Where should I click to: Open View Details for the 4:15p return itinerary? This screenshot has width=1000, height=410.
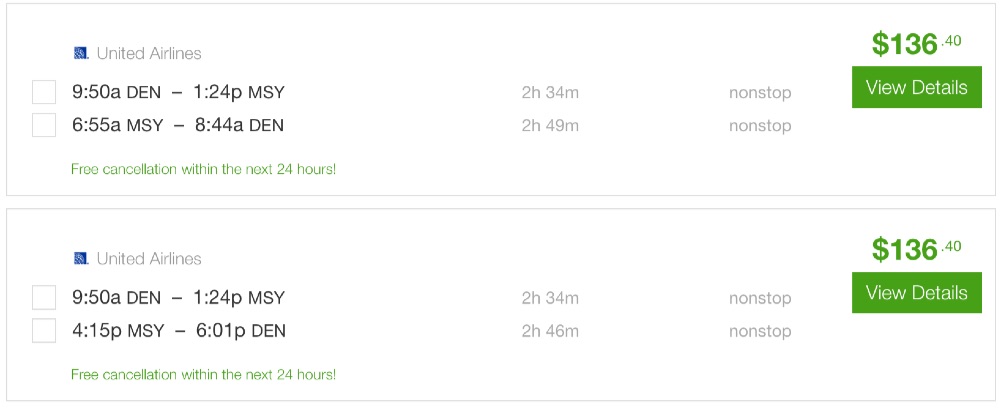point(916,293)
